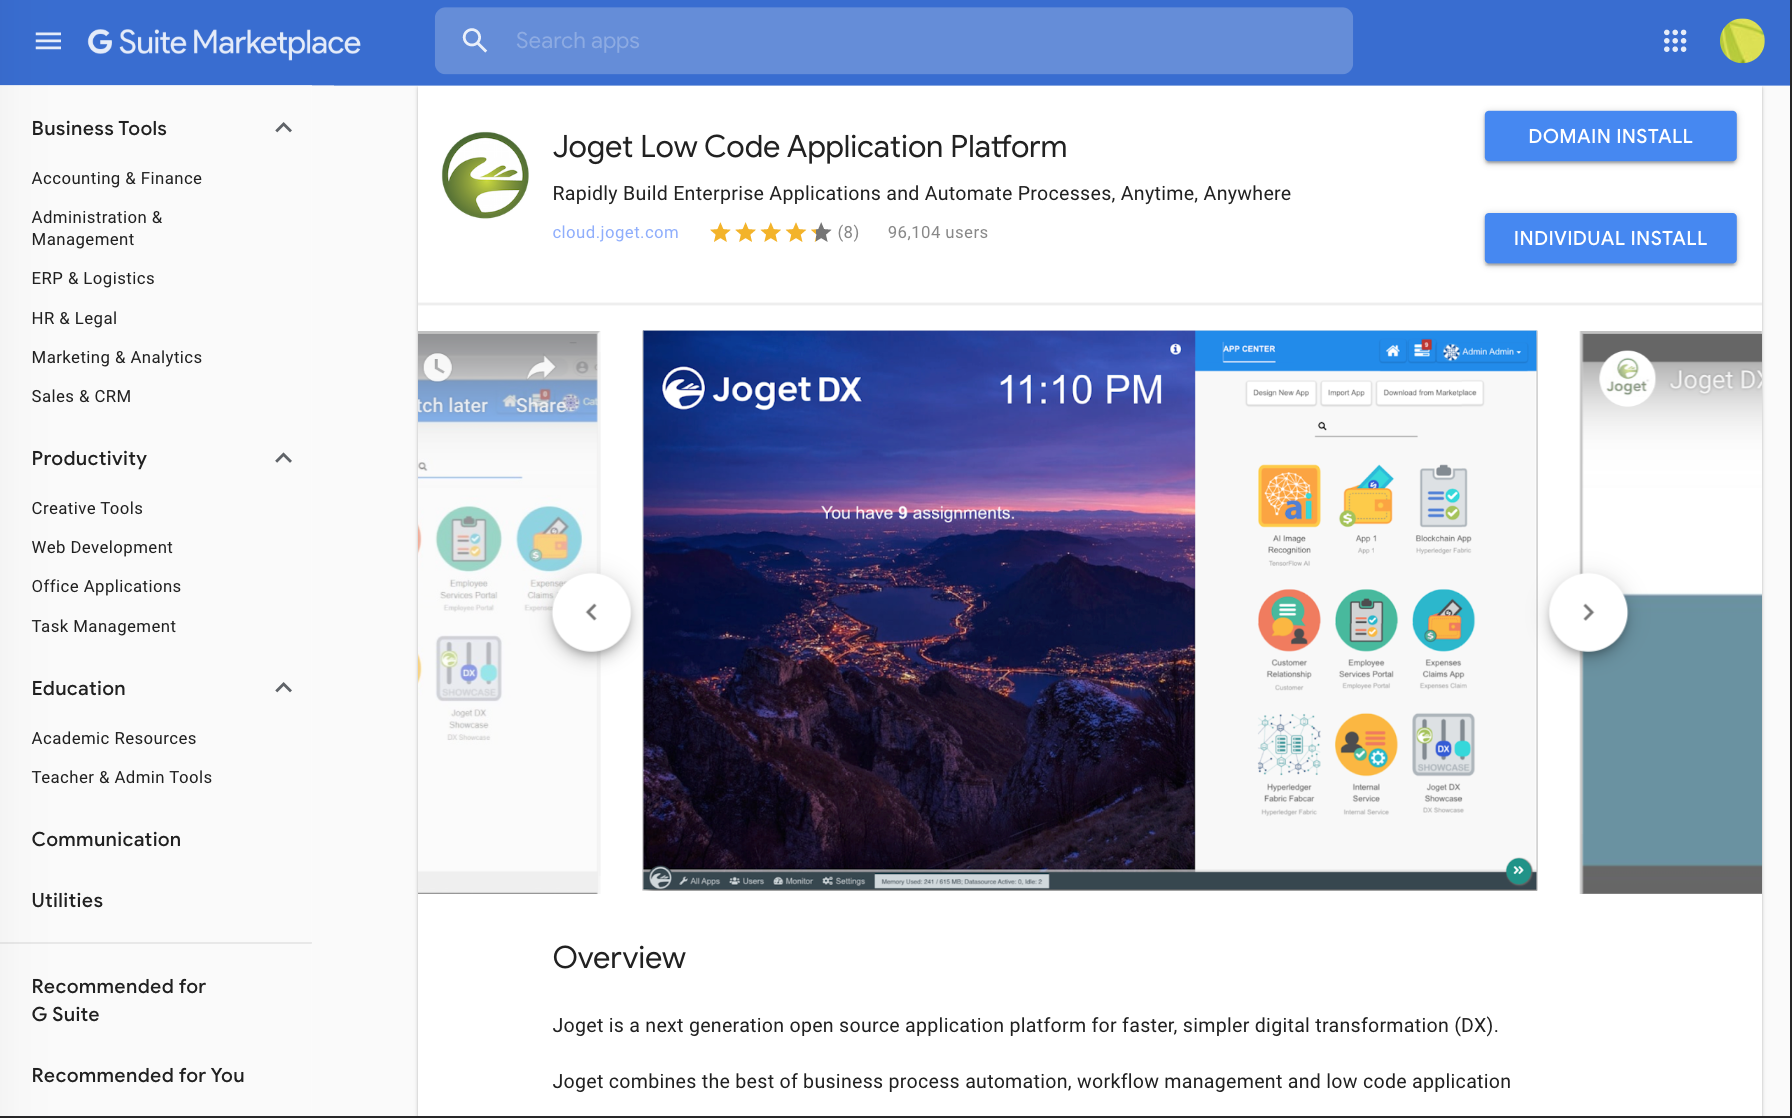Open the user account avatar
The image size is (1792, 1118).
pyautogui.click(x=1741, y=41)
